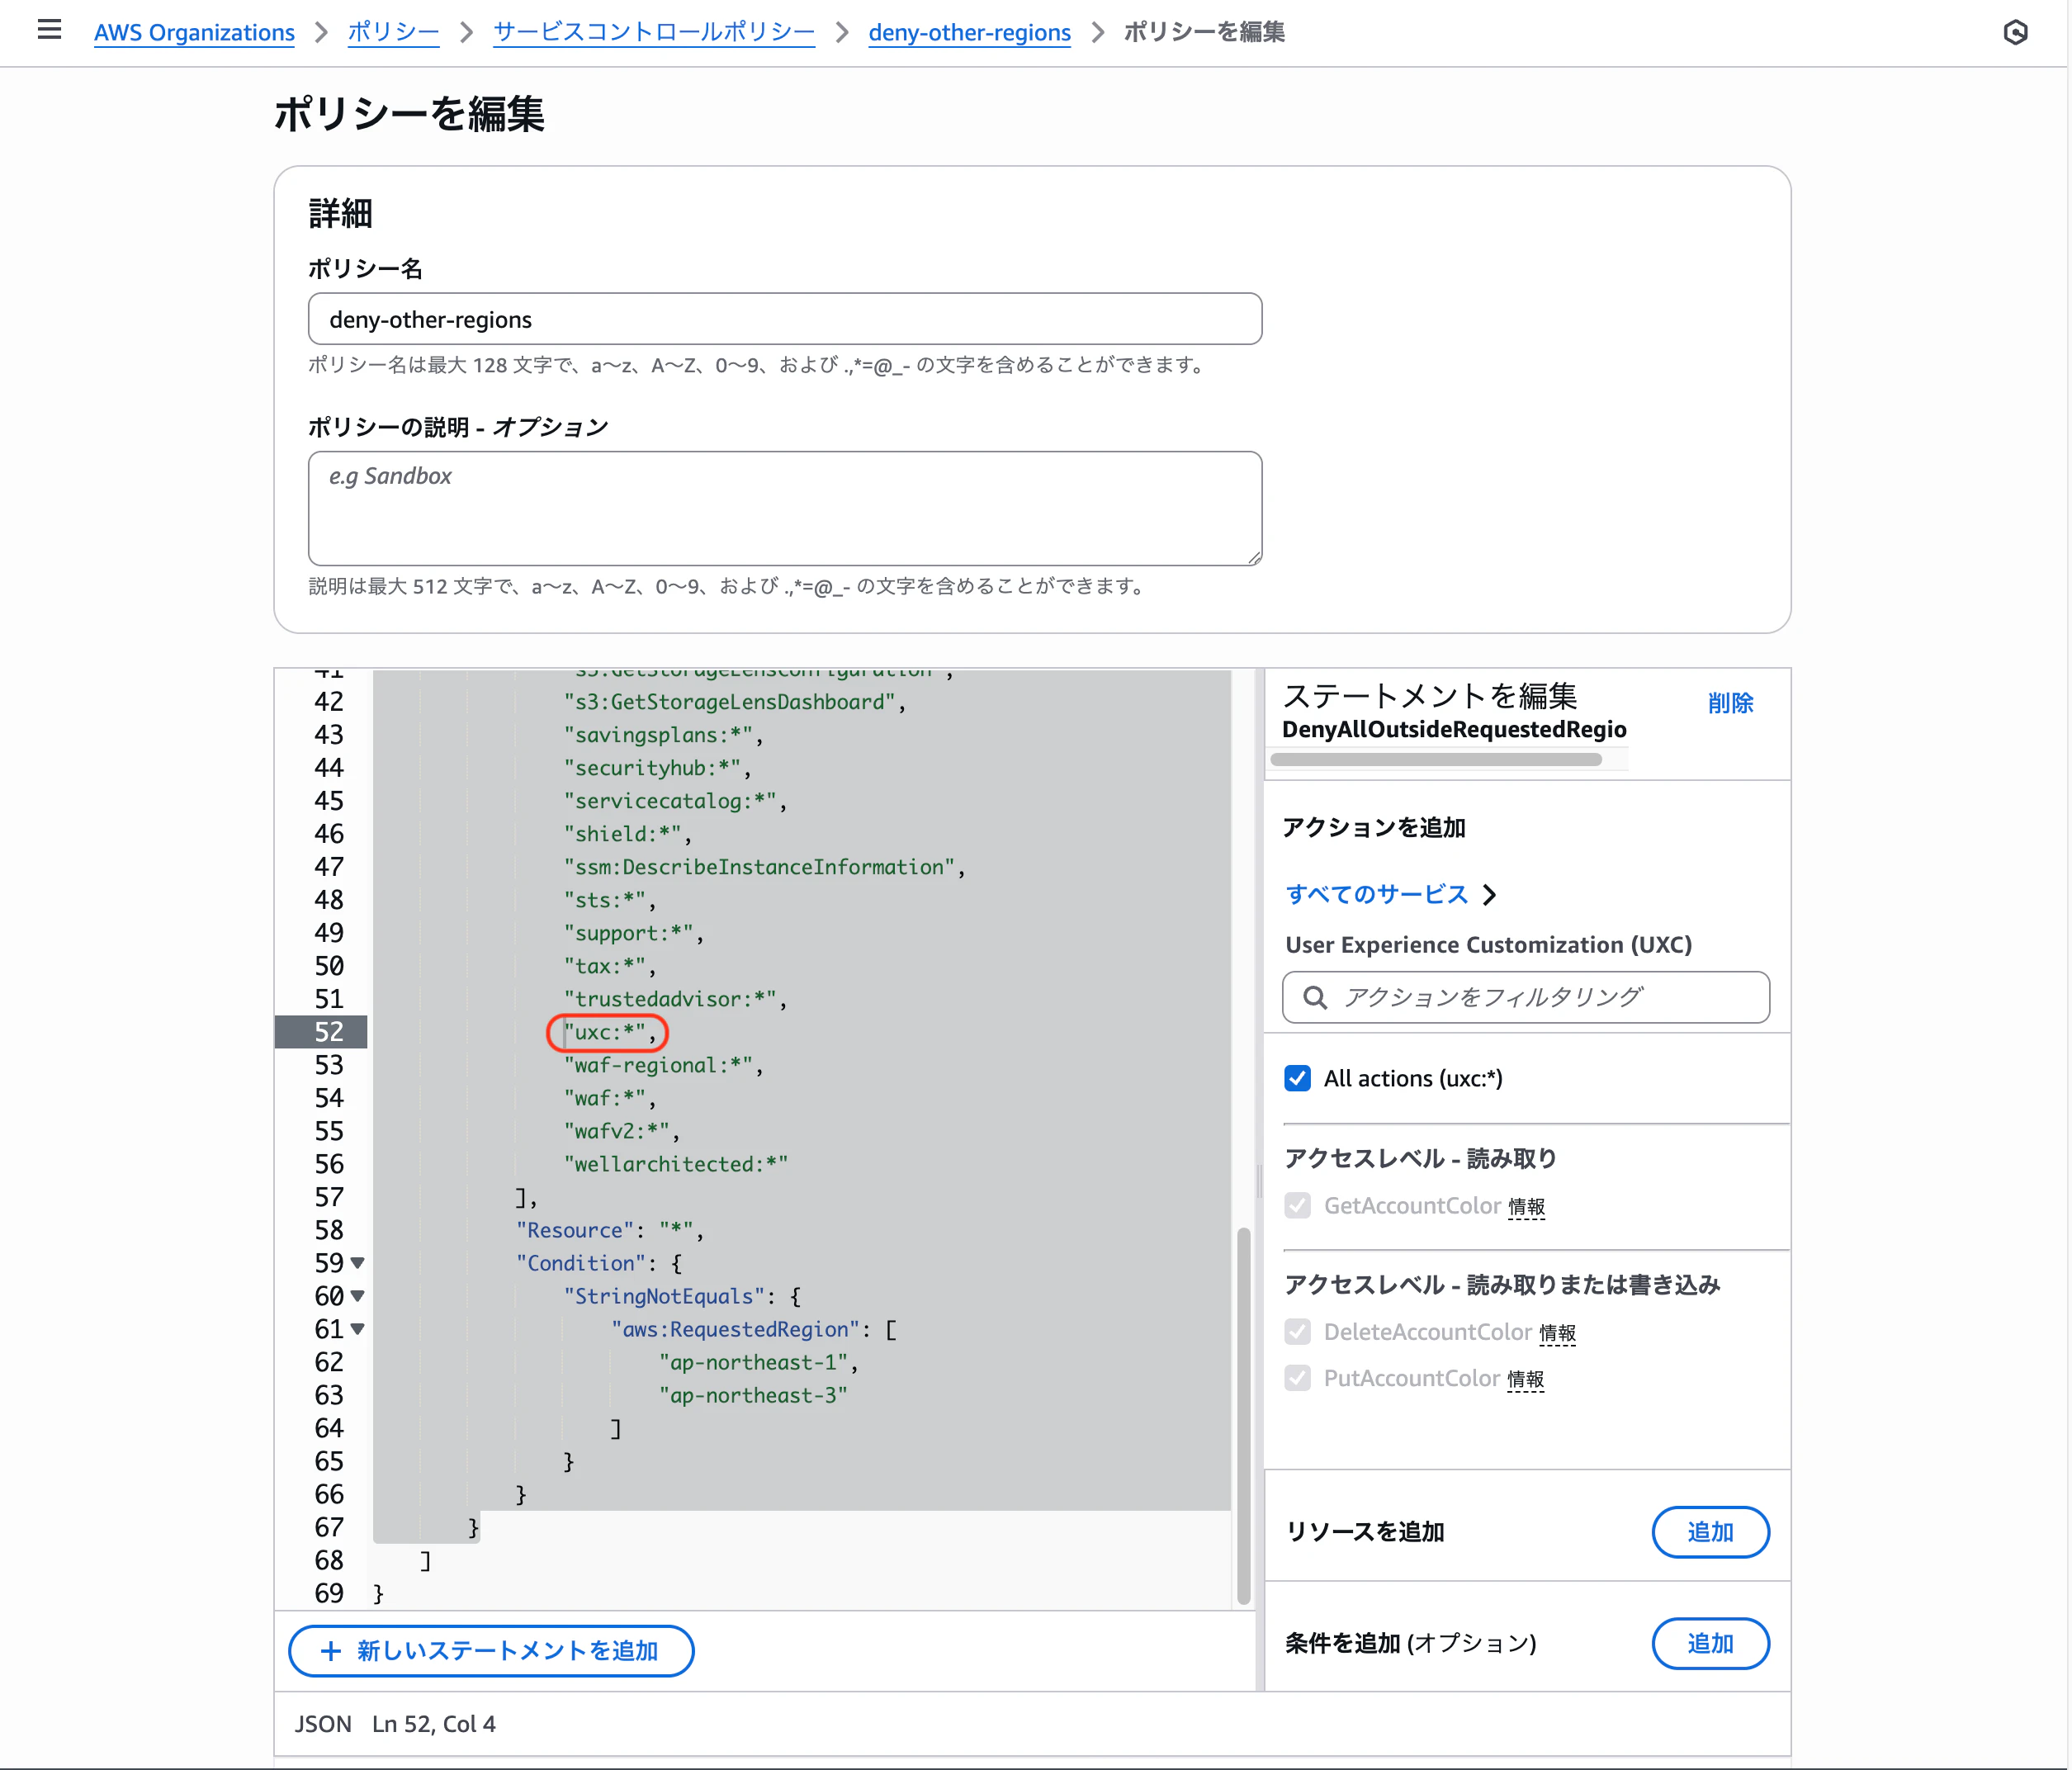Click 追加 button for リソースを追加
The height and width of the screenshot is (1770, 2072).
coord(1710,1532)
